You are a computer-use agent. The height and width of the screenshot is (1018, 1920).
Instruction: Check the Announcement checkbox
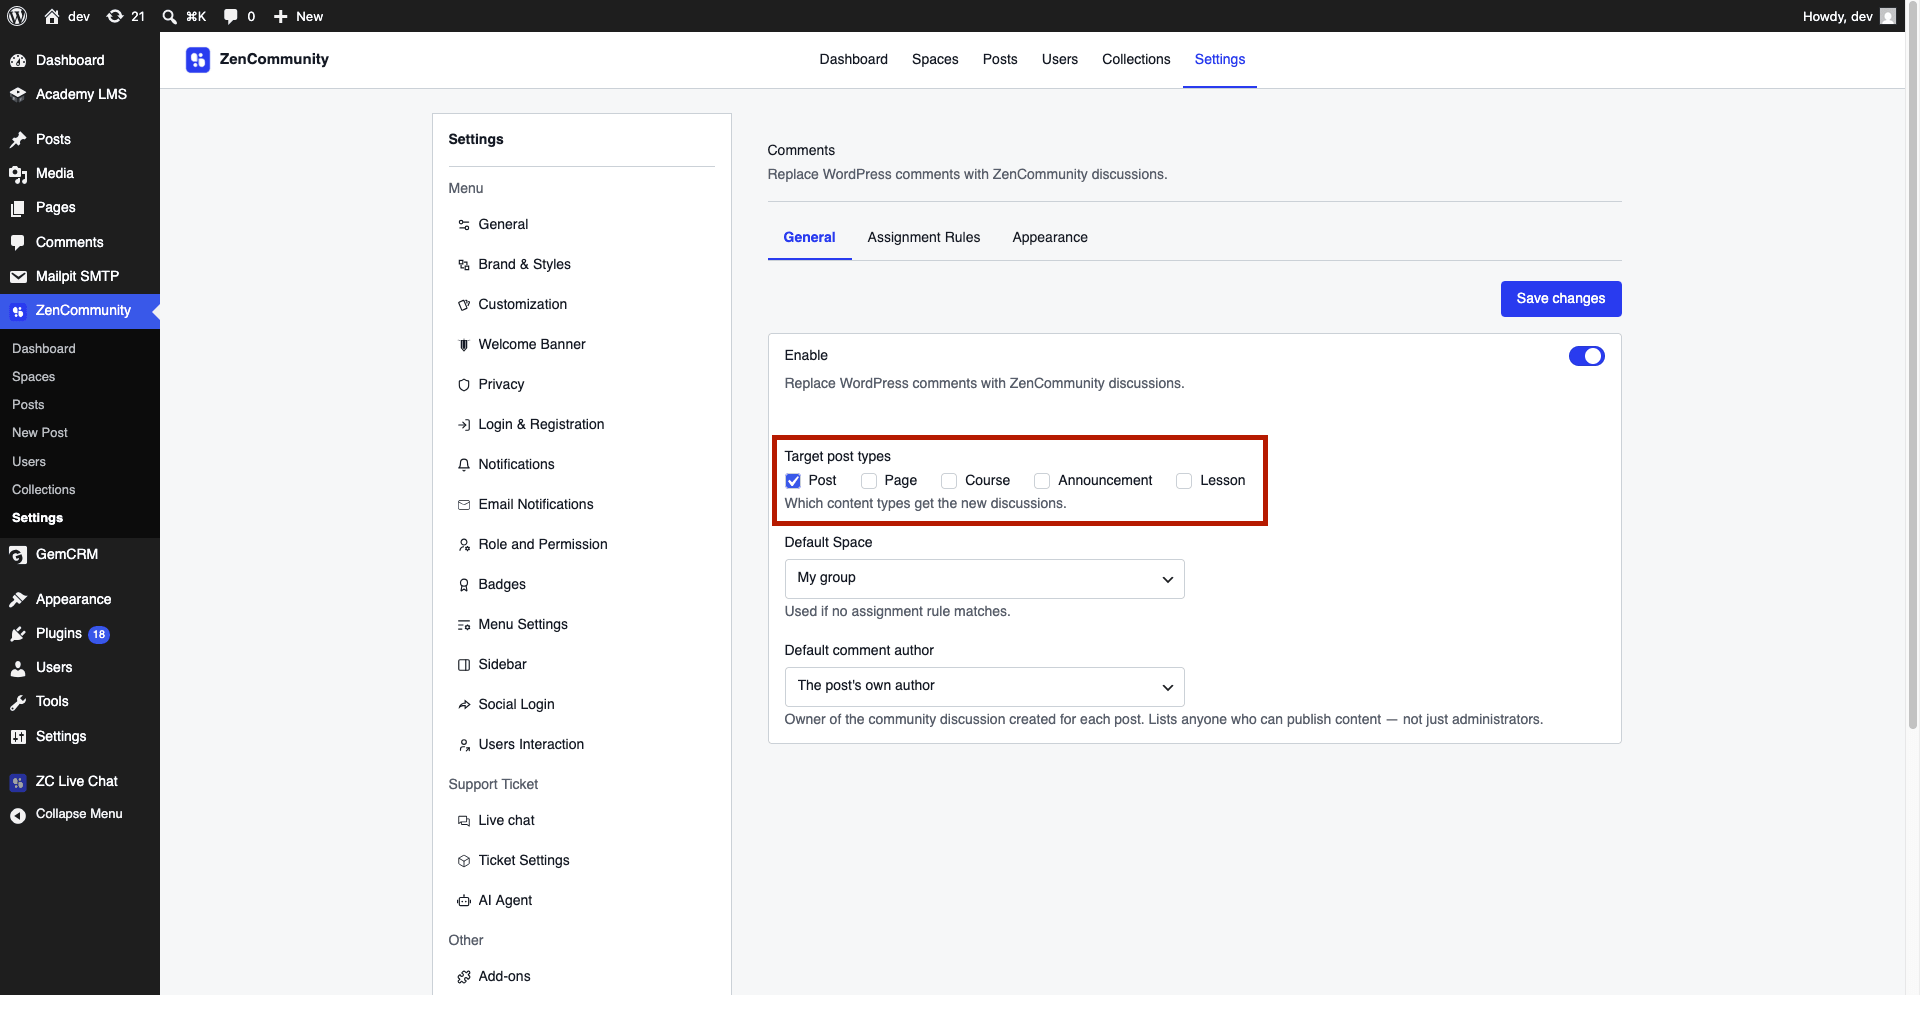pos(1042,481)
